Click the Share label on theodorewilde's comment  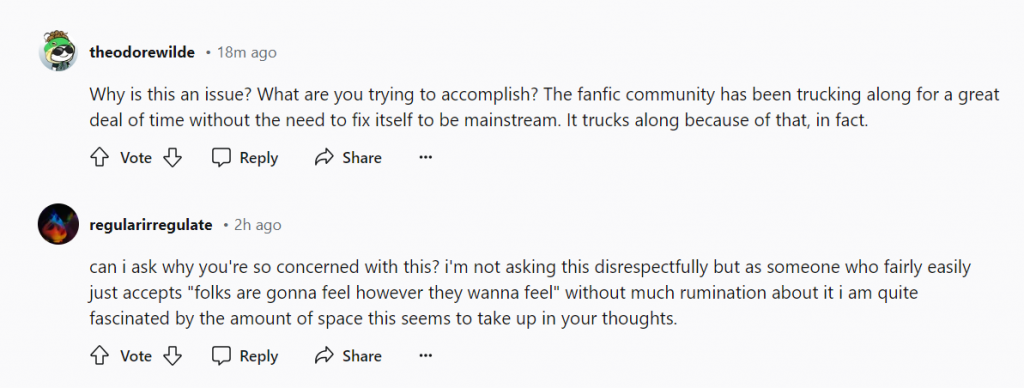click(362, 157)
